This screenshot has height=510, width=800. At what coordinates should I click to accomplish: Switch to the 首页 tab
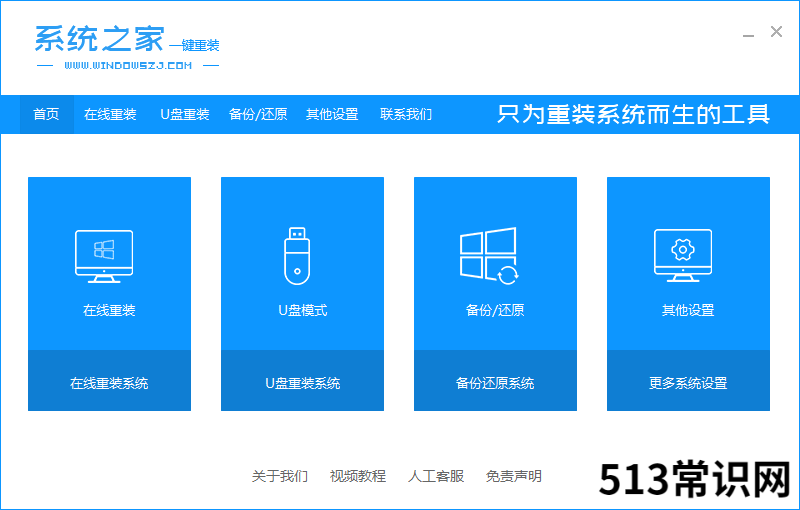(46, 114)
